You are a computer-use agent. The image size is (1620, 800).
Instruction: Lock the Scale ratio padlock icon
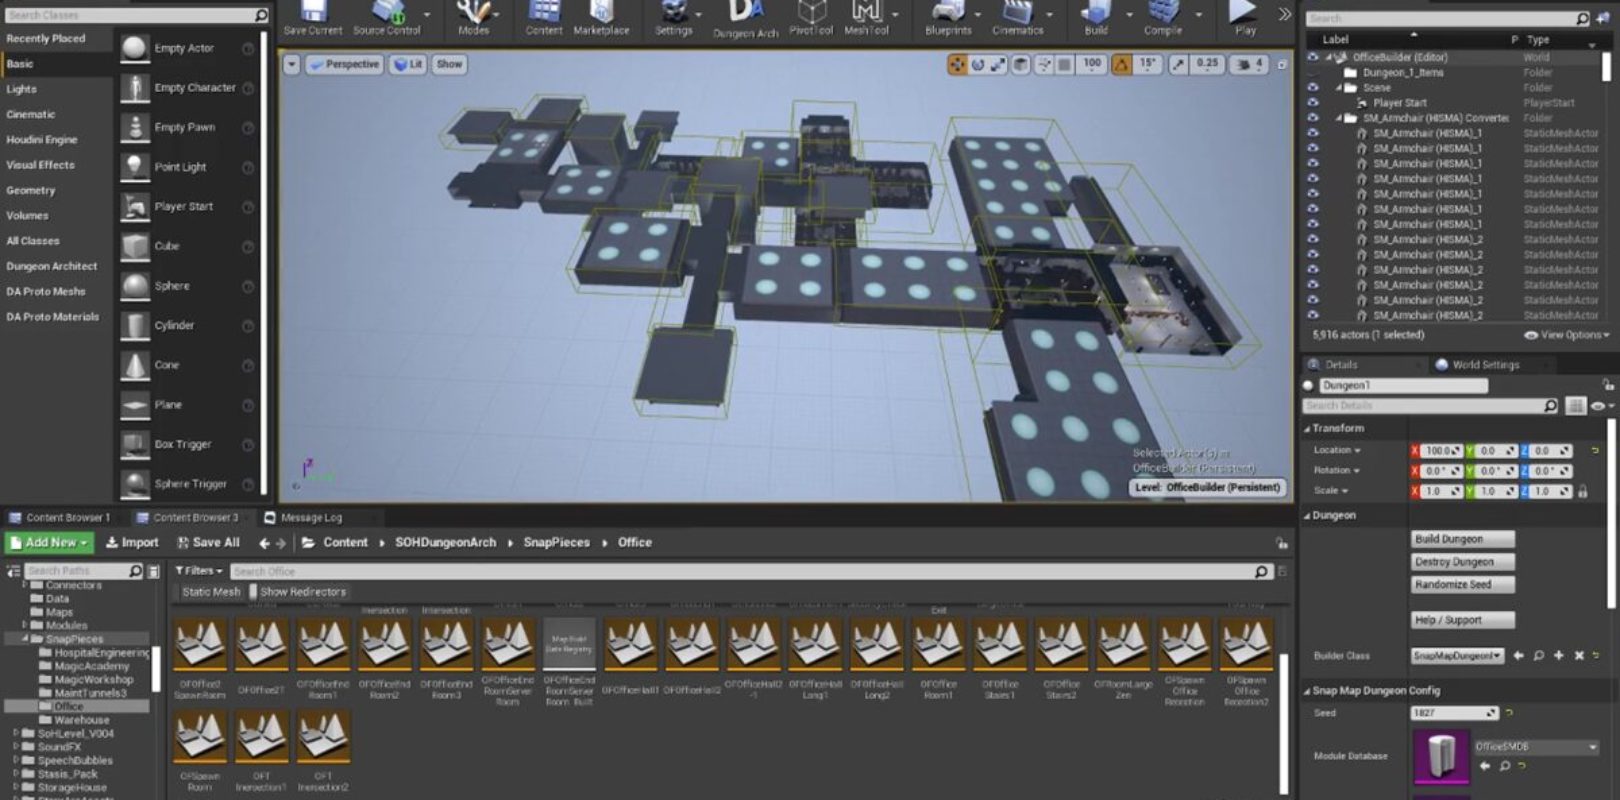[x=1582, y=491]
